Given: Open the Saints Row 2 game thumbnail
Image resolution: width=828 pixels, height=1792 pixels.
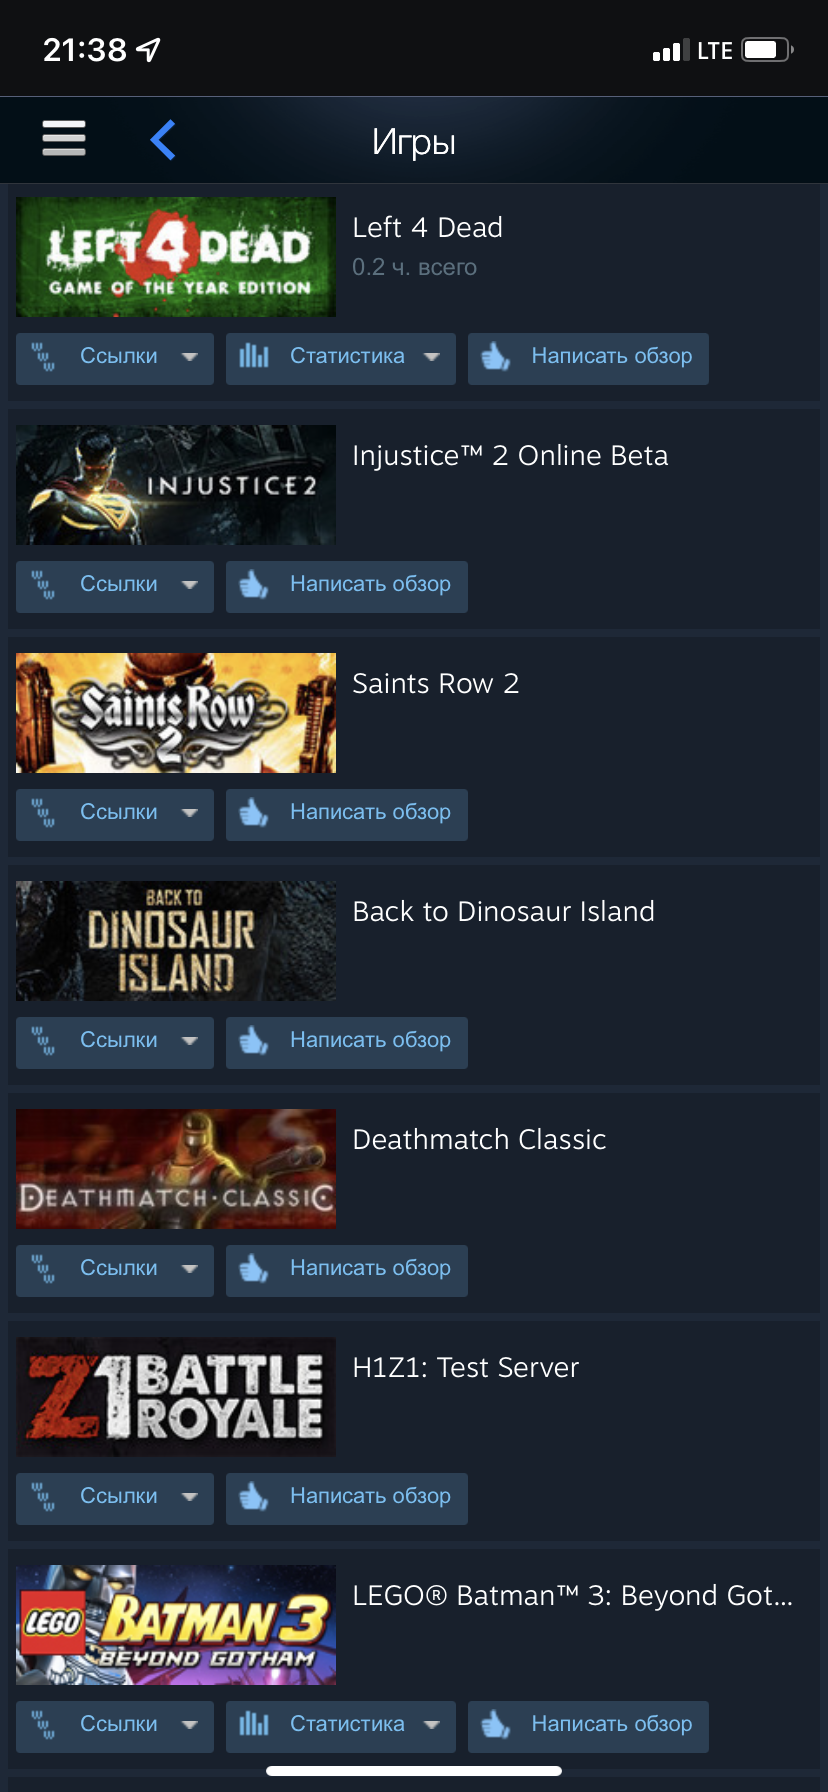Looking at the screenshot, I should coord(176,713).
